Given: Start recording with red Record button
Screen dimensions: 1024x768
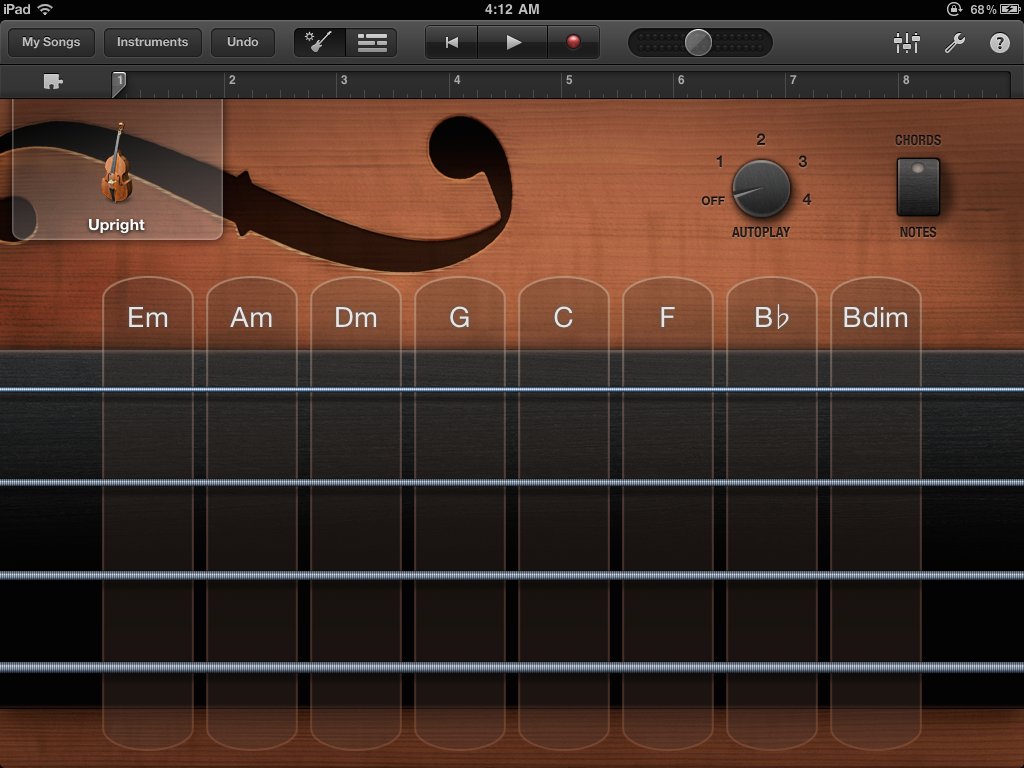Looking at the screenshot, I should tap(573, 42).
